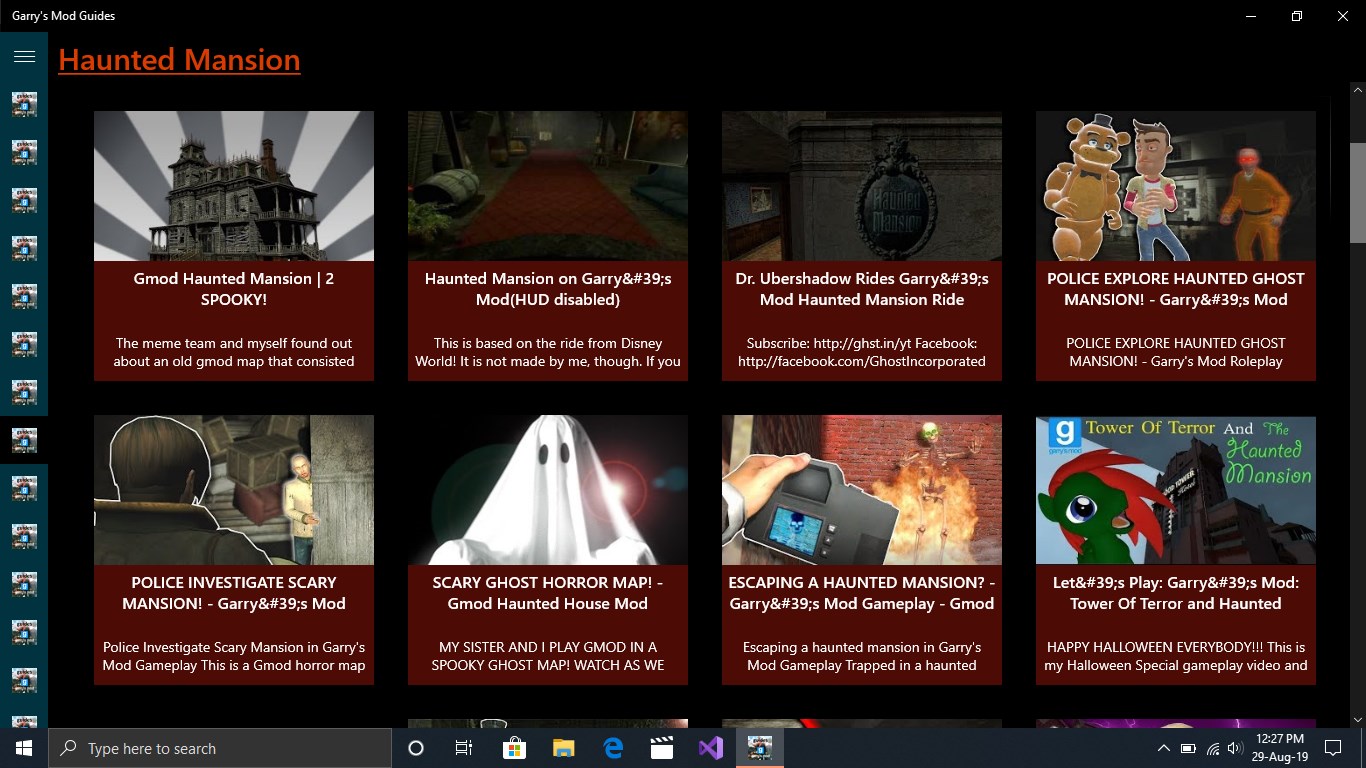The height and width of the screenshot is (768, 1366).
Task: Click the highlighted active sidebar category icon
Action: pos(24,440)
